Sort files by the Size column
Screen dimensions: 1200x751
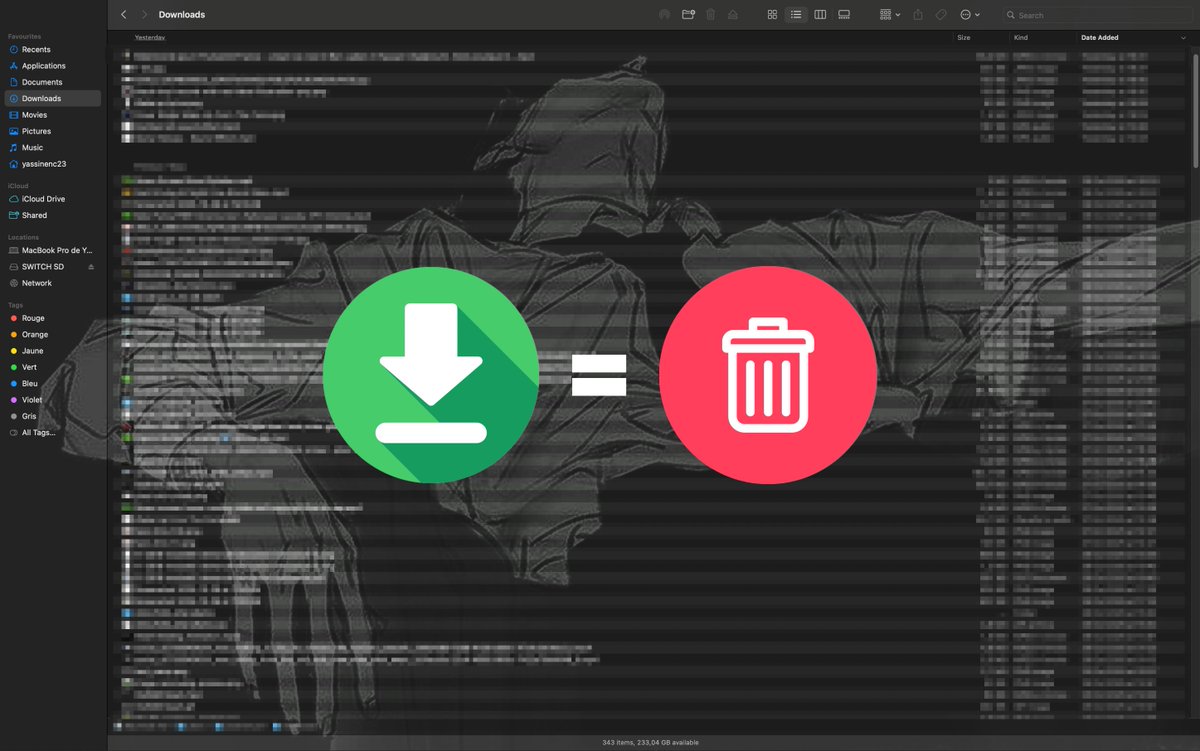pyautogui.click(x=963, y=37)
